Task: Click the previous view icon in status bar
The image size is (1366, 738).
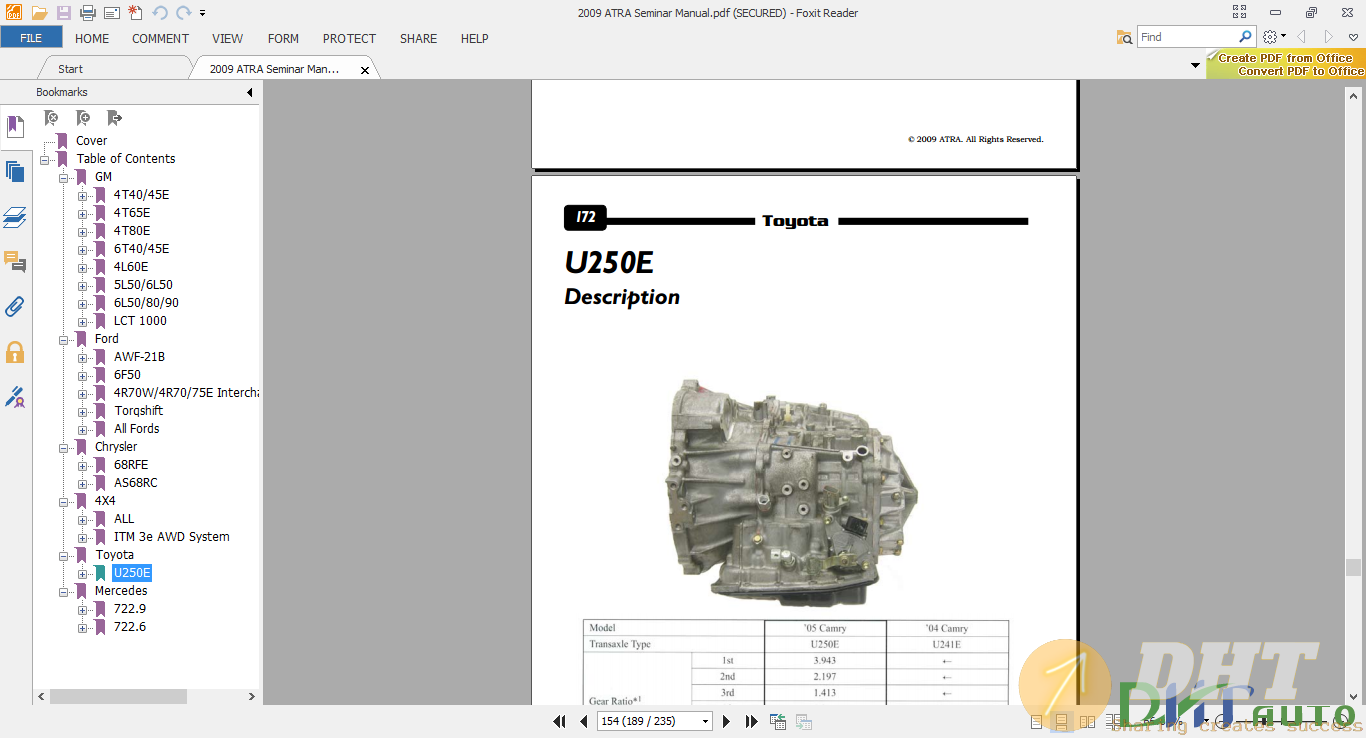Action: (777, 721)
